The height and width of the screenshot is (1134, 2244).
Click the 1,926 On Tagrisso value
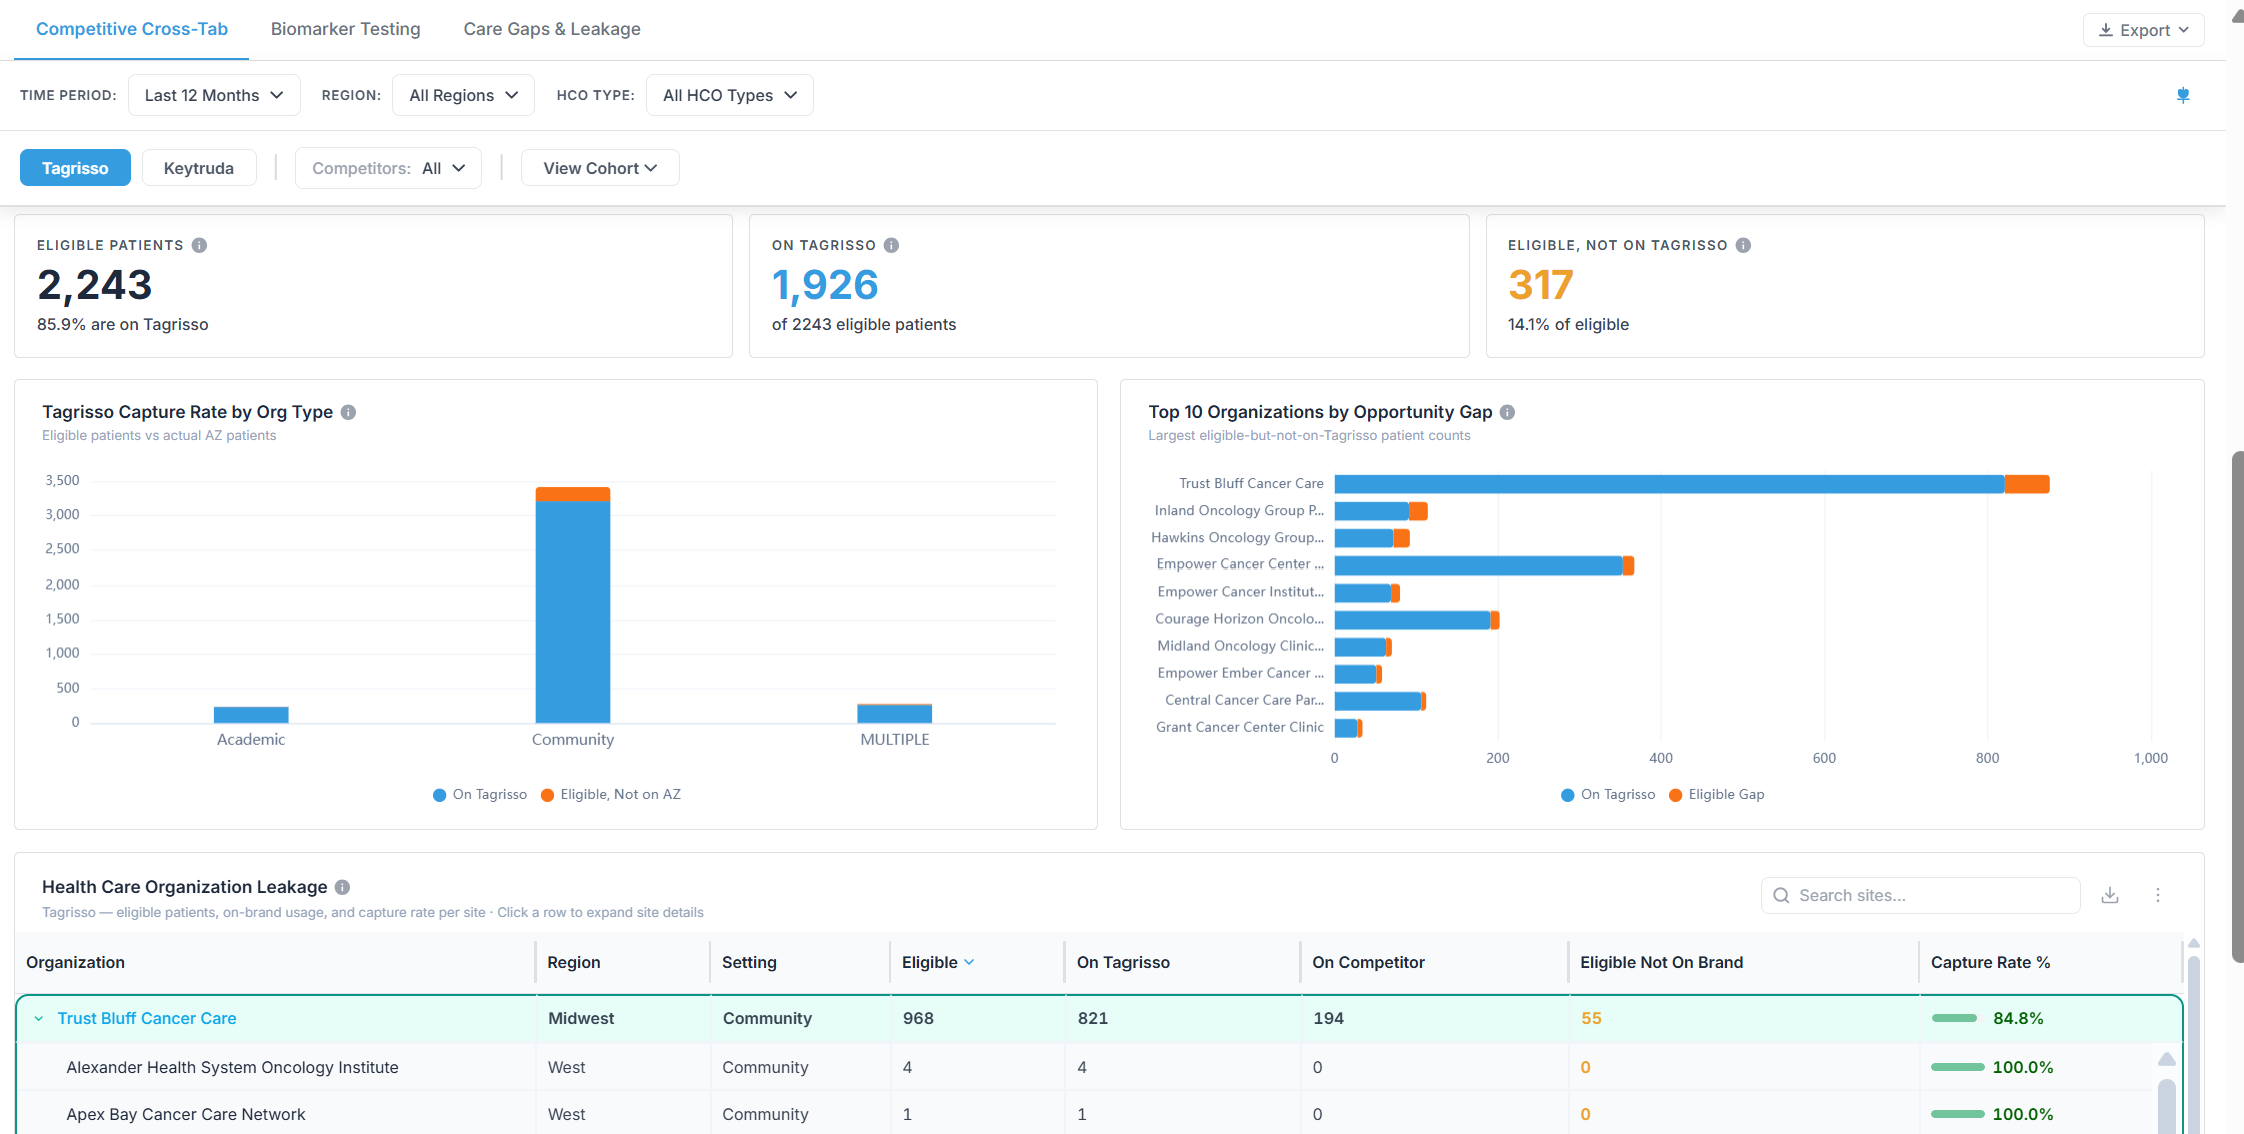tap(825, 285)
